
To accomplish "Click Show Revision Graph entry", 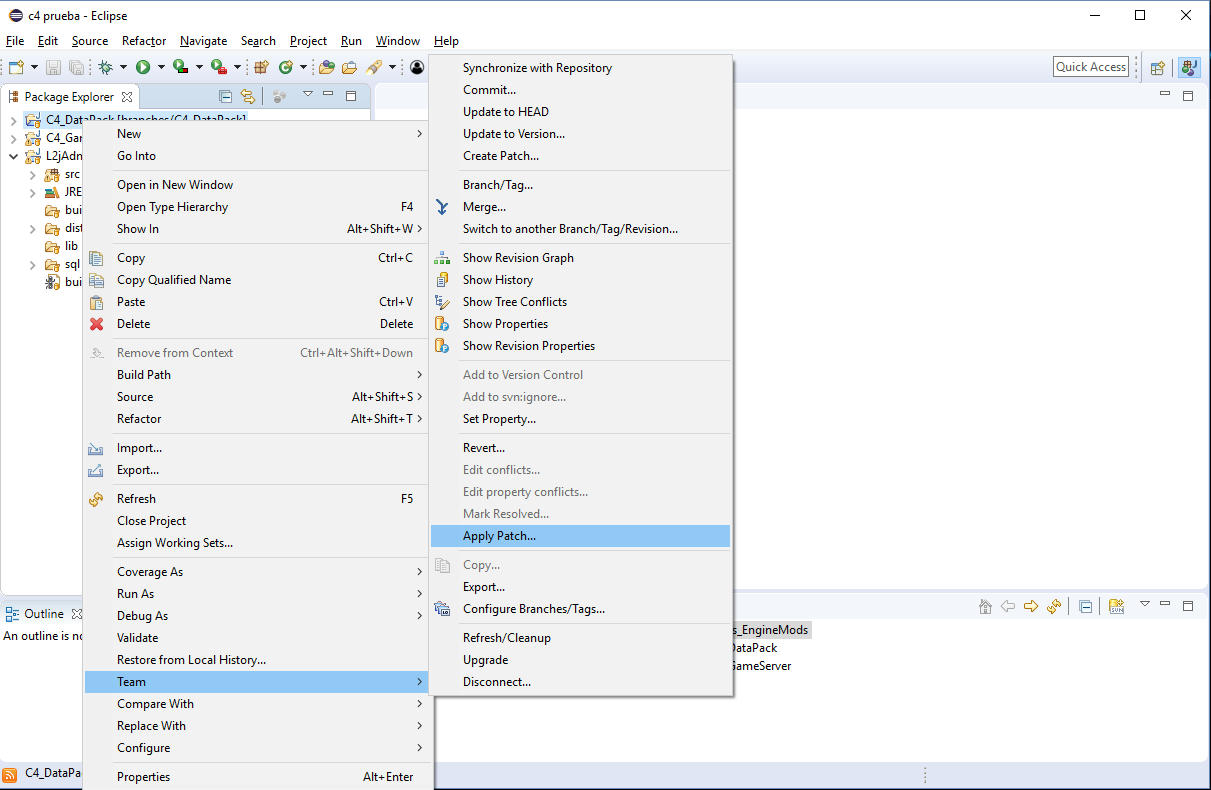I will [580, 258].
